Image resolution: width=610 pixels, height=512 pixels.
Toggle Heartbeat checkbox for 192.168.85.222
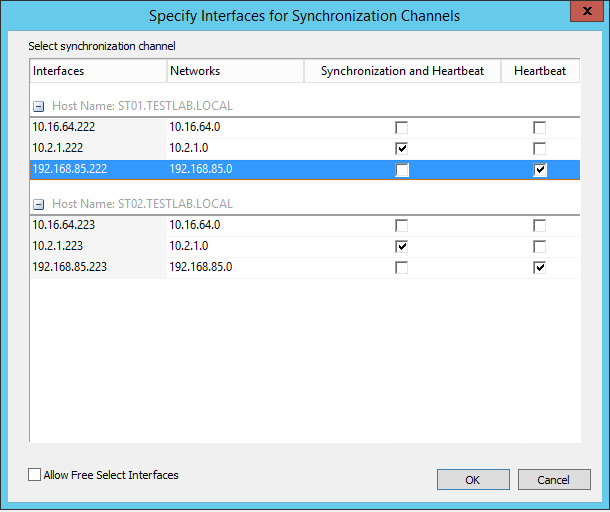click(x=540, y=170)
